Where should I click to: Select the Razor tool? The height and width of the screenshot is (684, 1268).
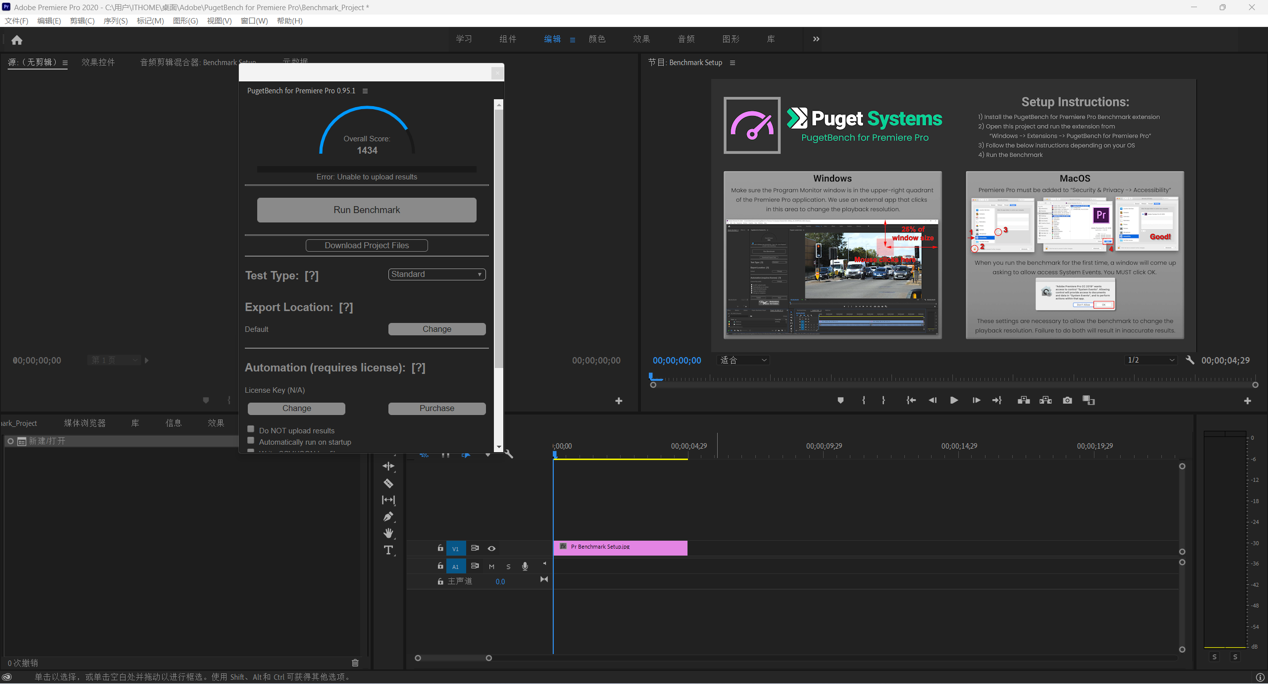(x=389, y=483)
